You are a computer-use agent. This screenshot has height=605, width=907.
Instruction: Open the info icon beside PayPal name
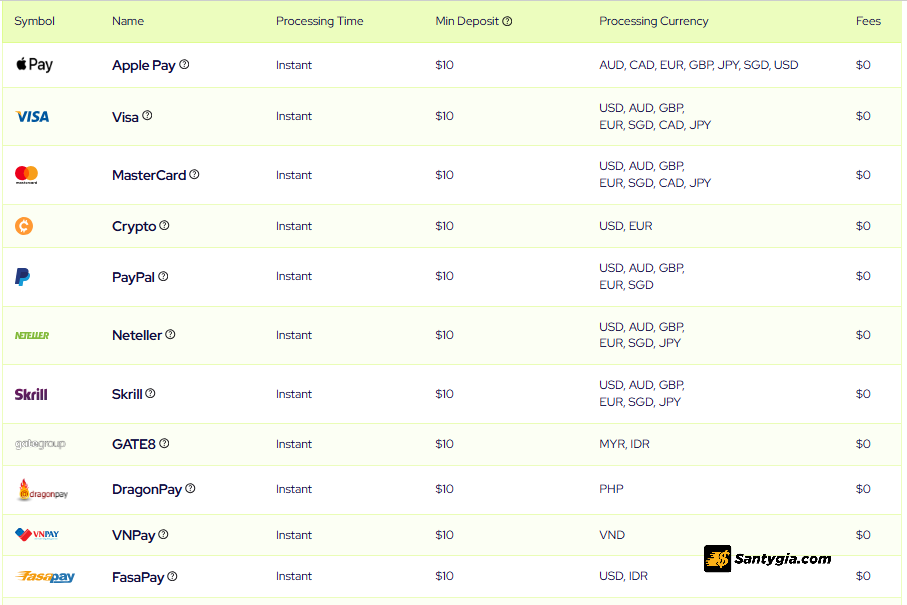[163, 276]
